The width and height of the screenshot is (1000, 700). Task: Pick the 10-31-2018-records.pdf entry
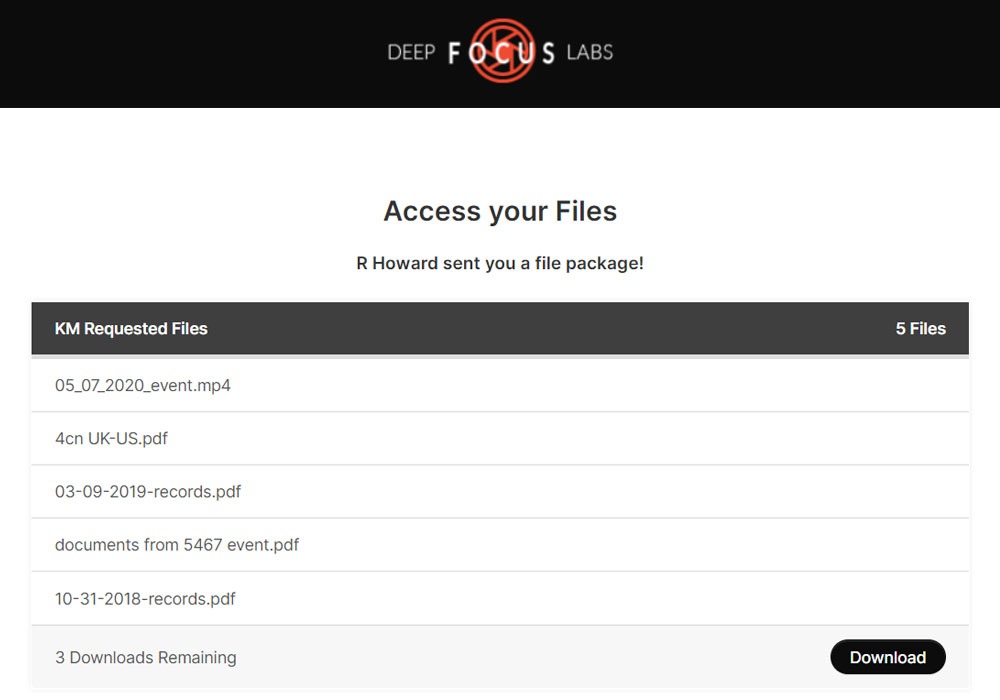(x=145, y=599)
